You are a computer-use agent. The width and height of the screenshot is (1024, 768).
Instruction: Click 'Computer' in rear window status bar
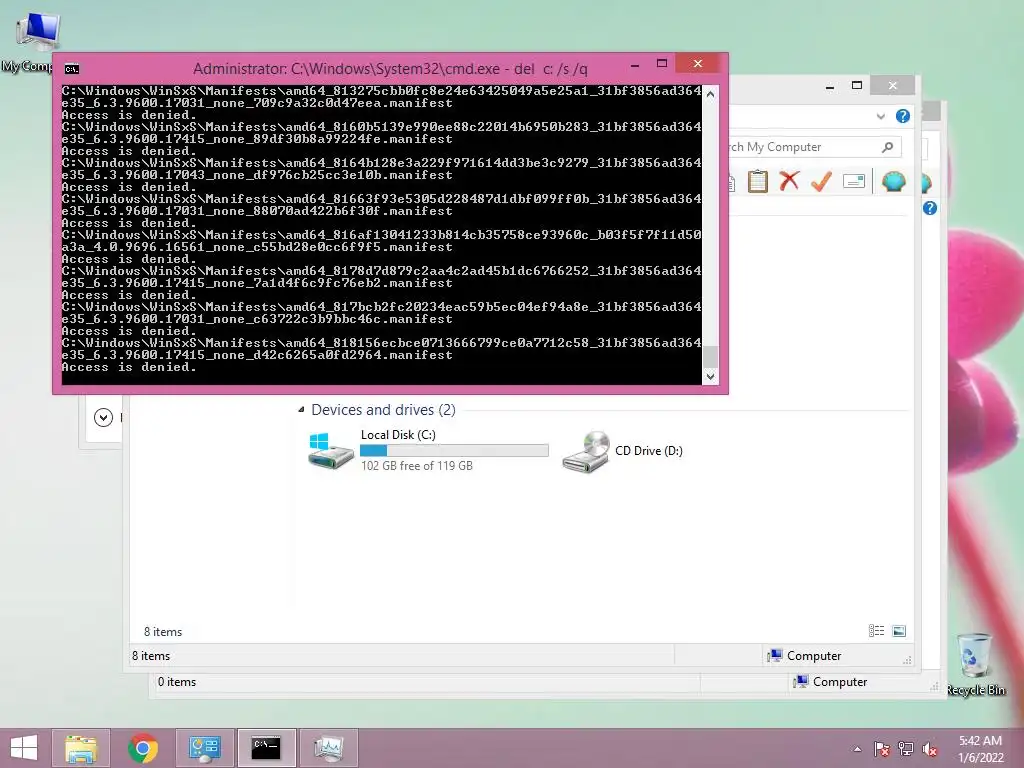point(840,682)
